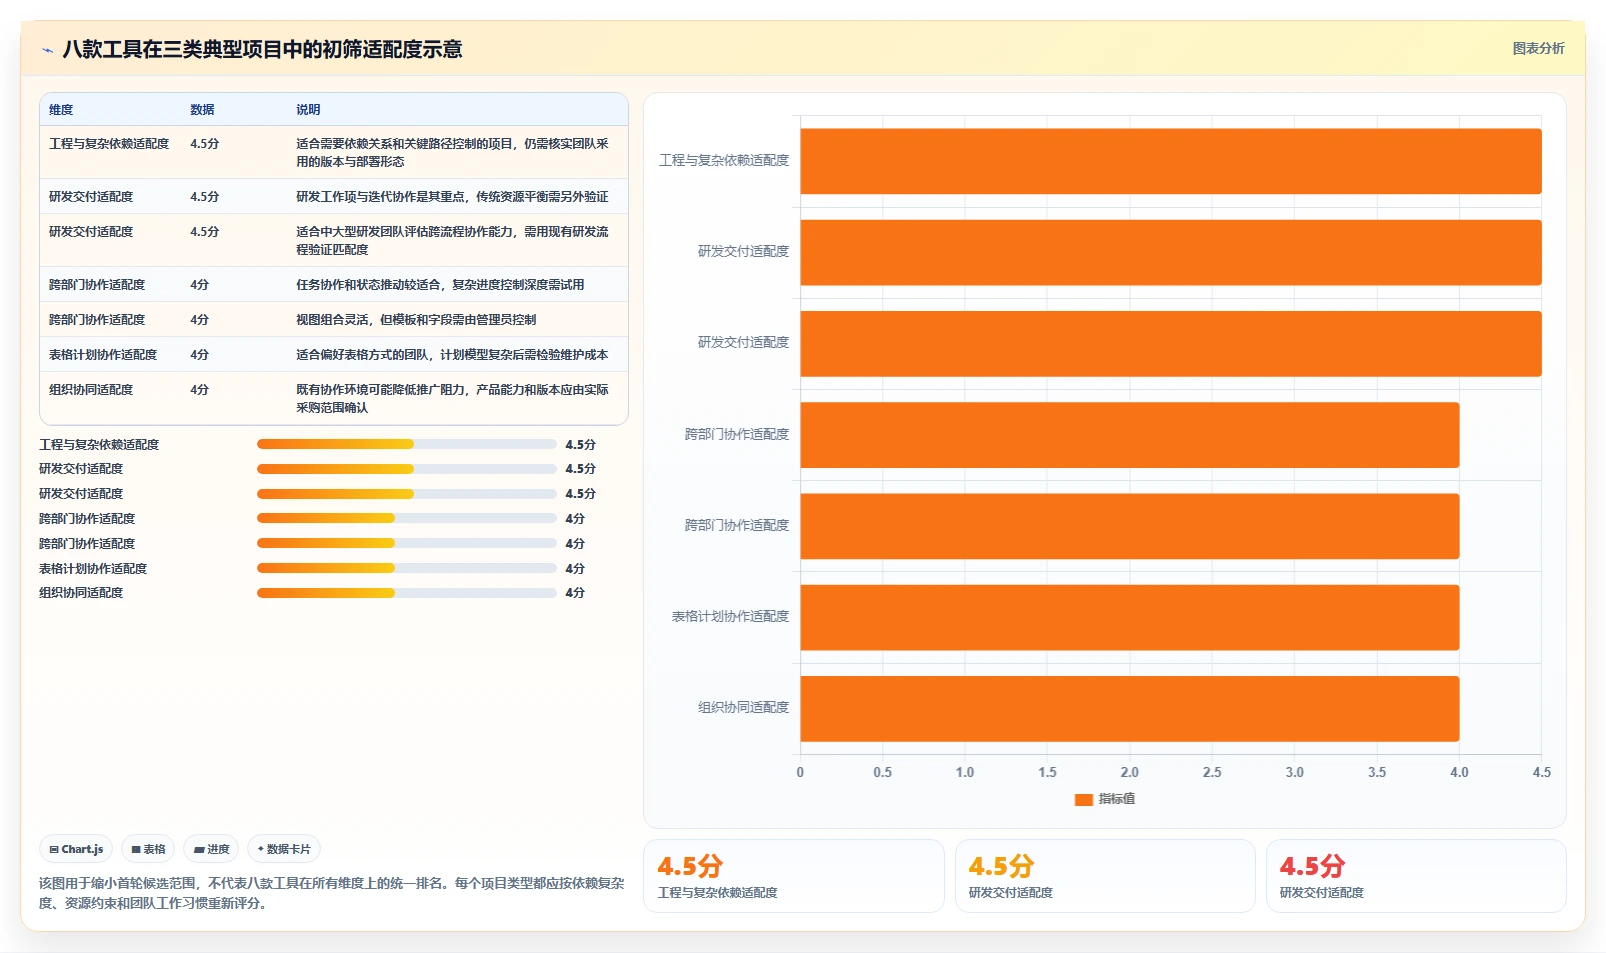The height and width of the screenshot is (953, 1606).
Task: Click the 工程与复杂依赖适配度 bar in the chart
Action: coord(1171,161)
